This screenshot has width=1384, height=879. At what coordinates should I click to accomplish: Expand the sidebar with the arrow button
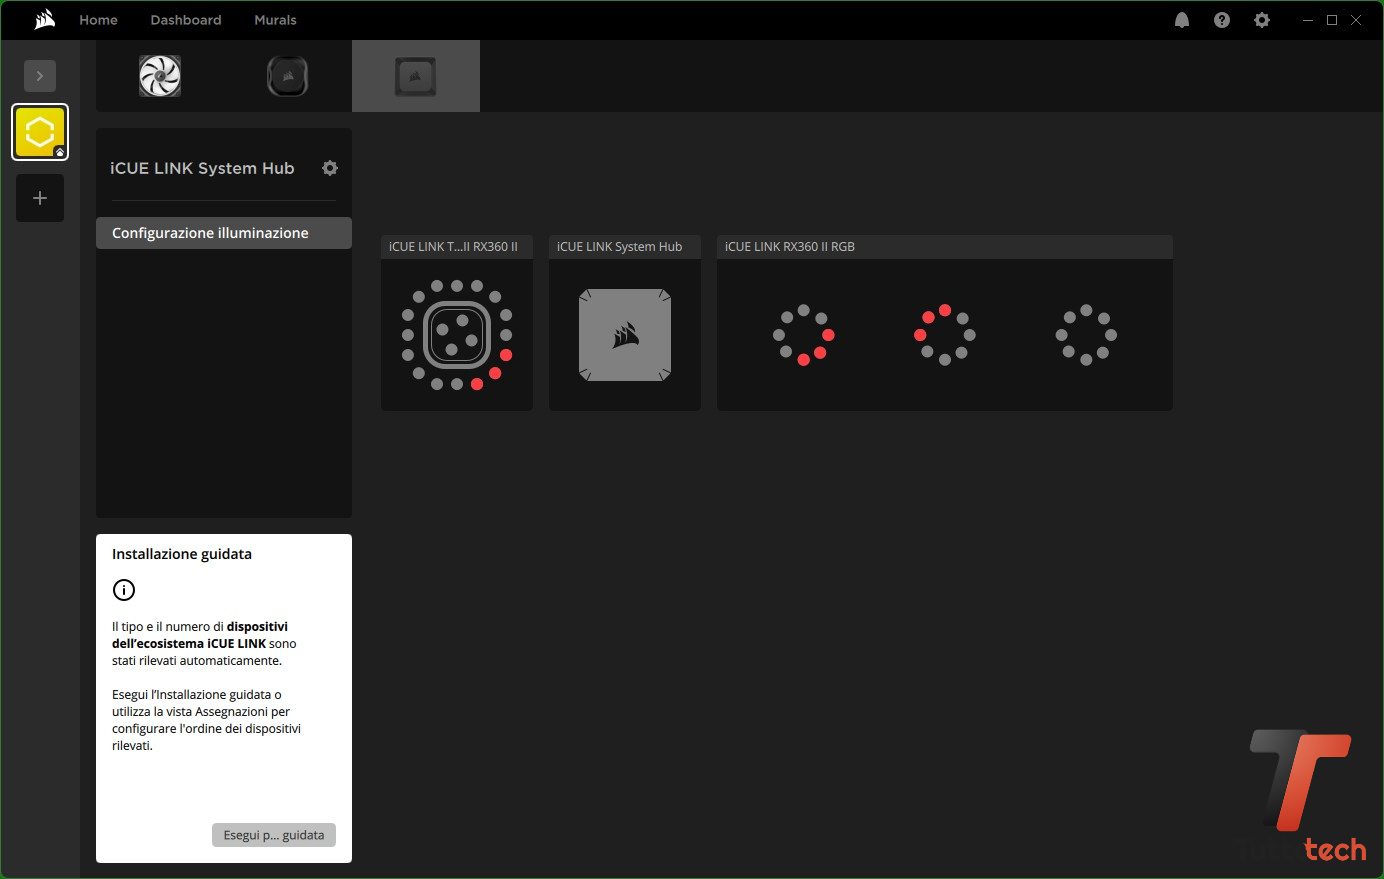40,76
